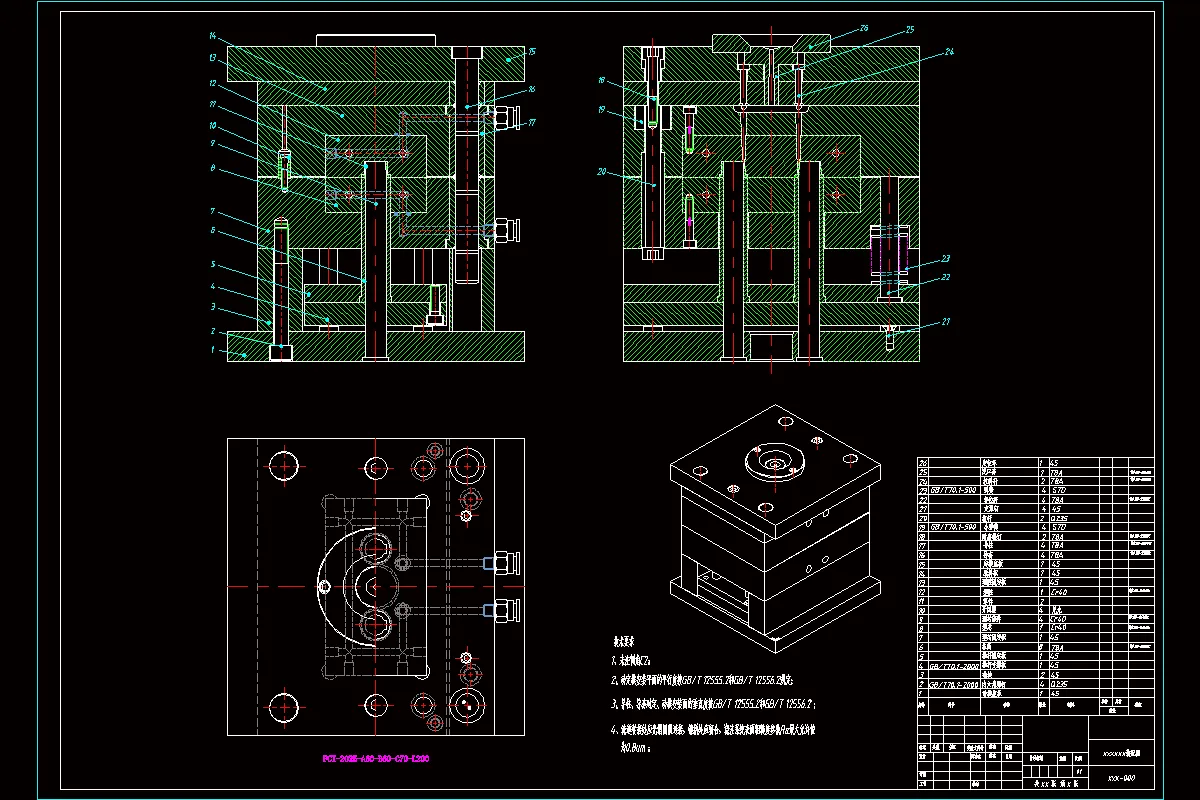Click balloon number 21 in right section view
Viewport: 1200px width, 800px height.
coord(946,321)
